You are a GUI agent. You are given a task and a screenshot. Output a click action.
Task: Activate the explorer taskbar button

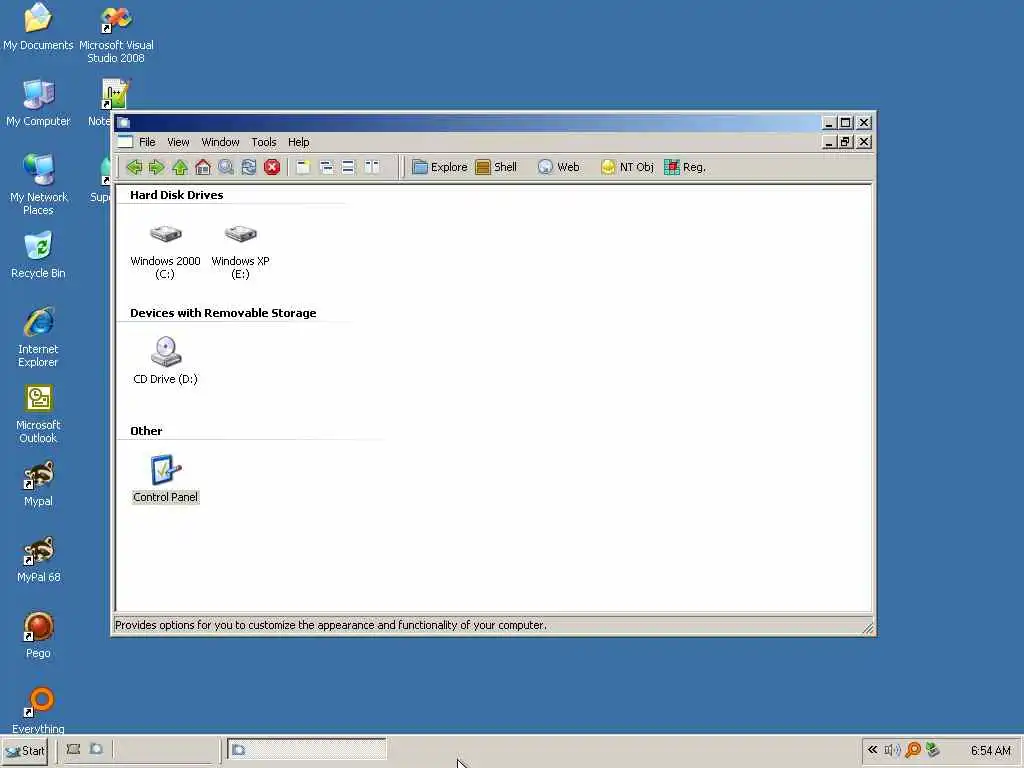coord(306,750)
